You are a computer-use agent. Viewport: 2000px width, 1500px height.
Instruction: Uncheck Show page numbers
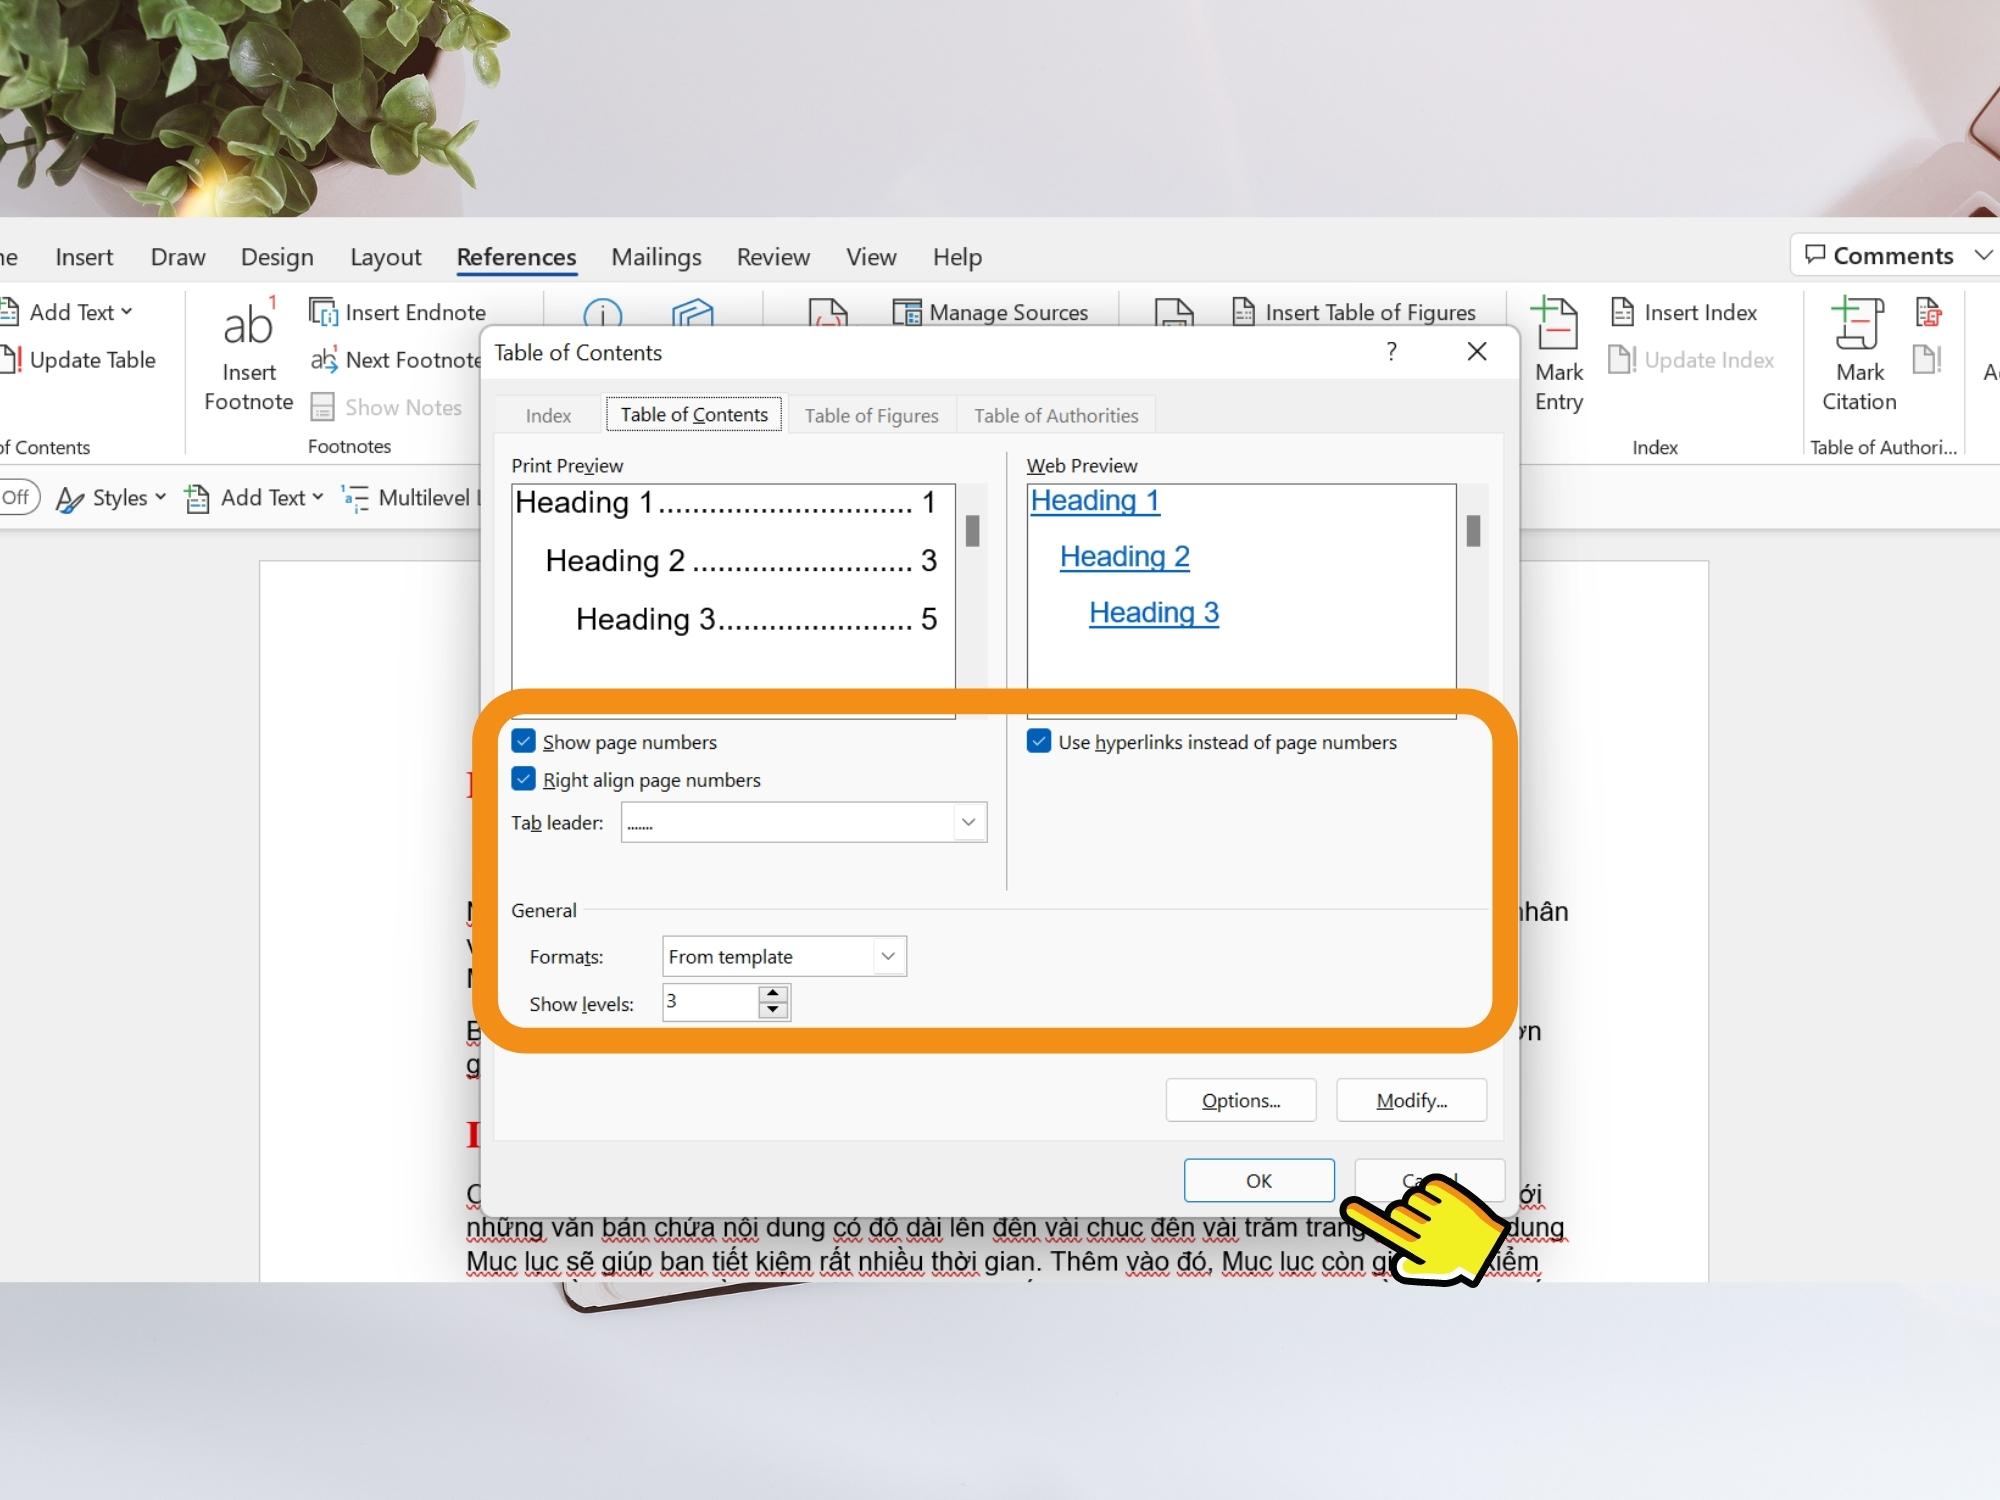coord(523,741)
